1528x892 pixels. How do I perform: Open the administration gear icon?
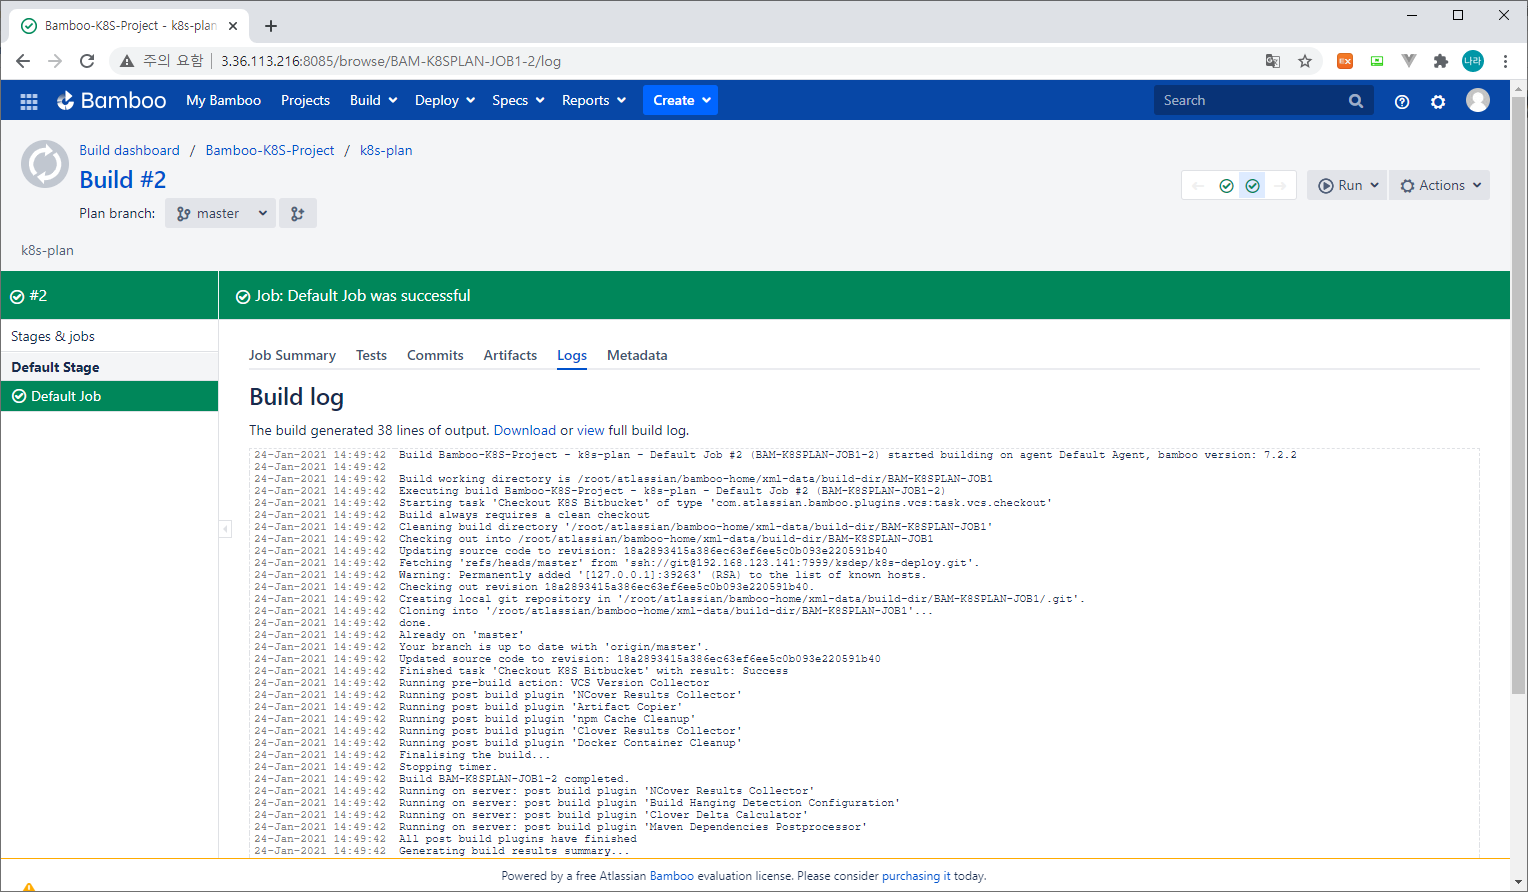[1438, 101]
